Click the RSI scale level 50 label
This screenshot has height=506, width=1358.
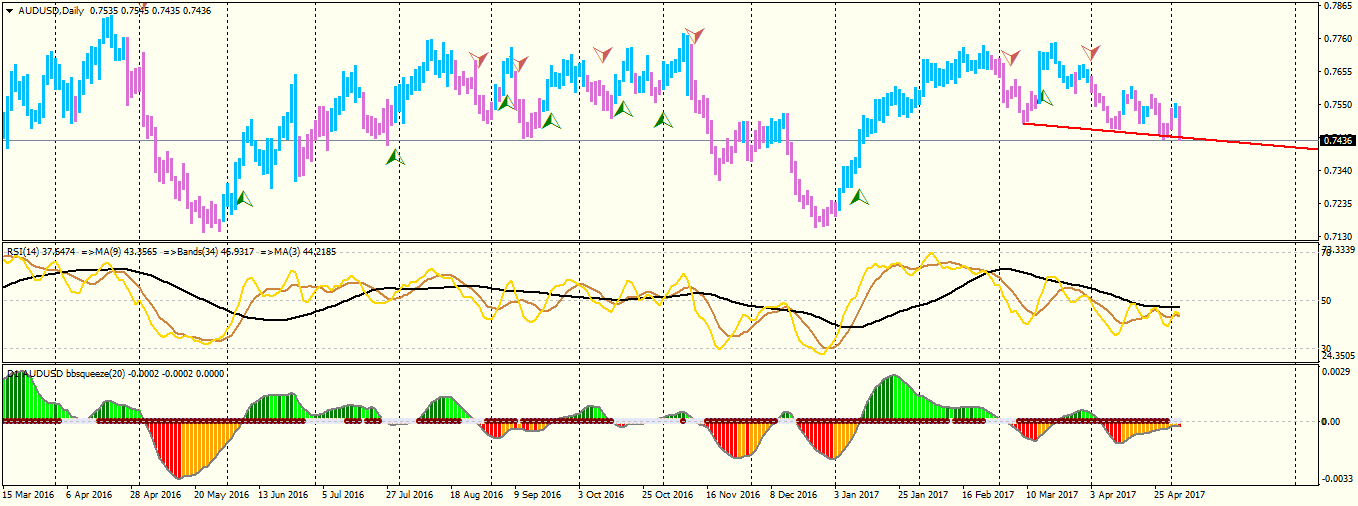[x=1328, y=300]
